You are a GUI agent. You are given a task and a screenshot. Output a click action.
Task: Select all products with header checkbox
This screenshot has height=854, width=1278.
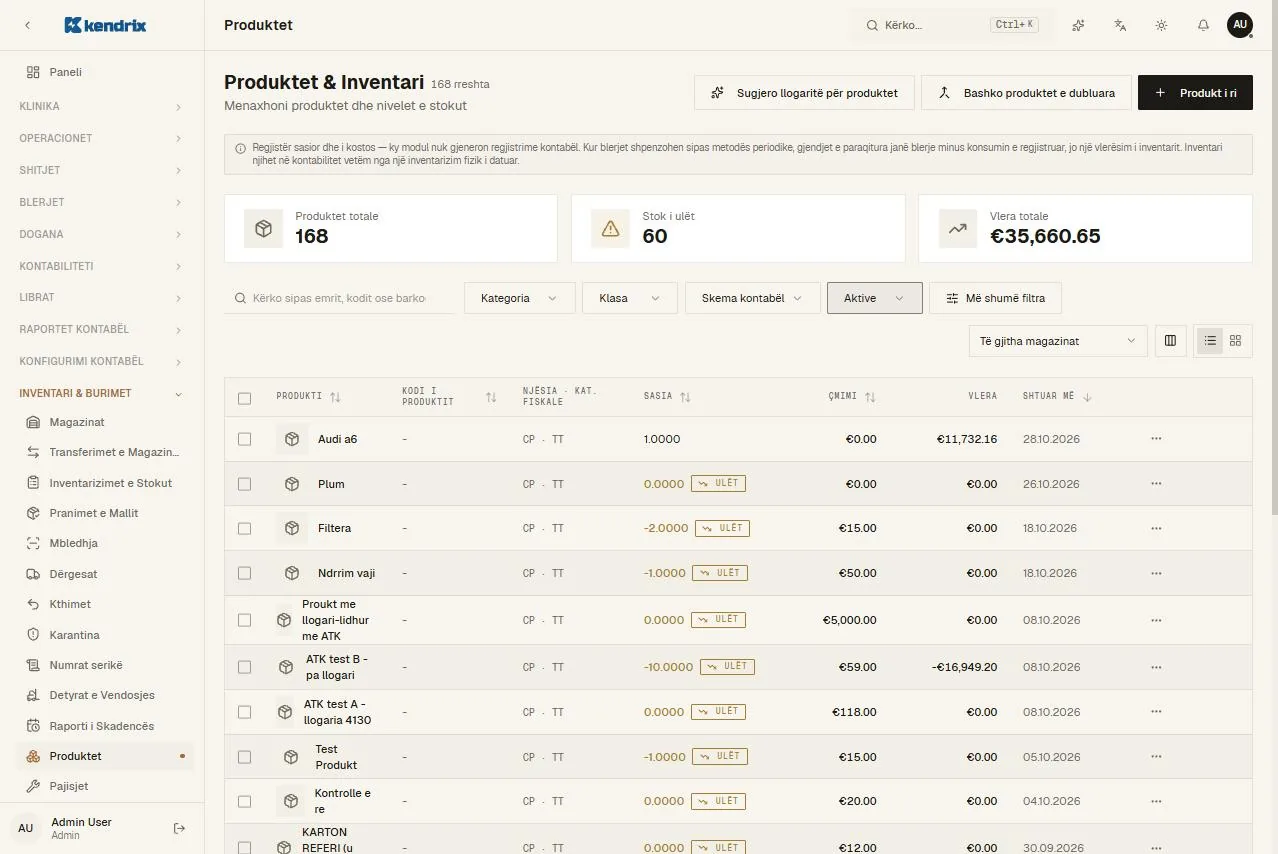[245, 398]
